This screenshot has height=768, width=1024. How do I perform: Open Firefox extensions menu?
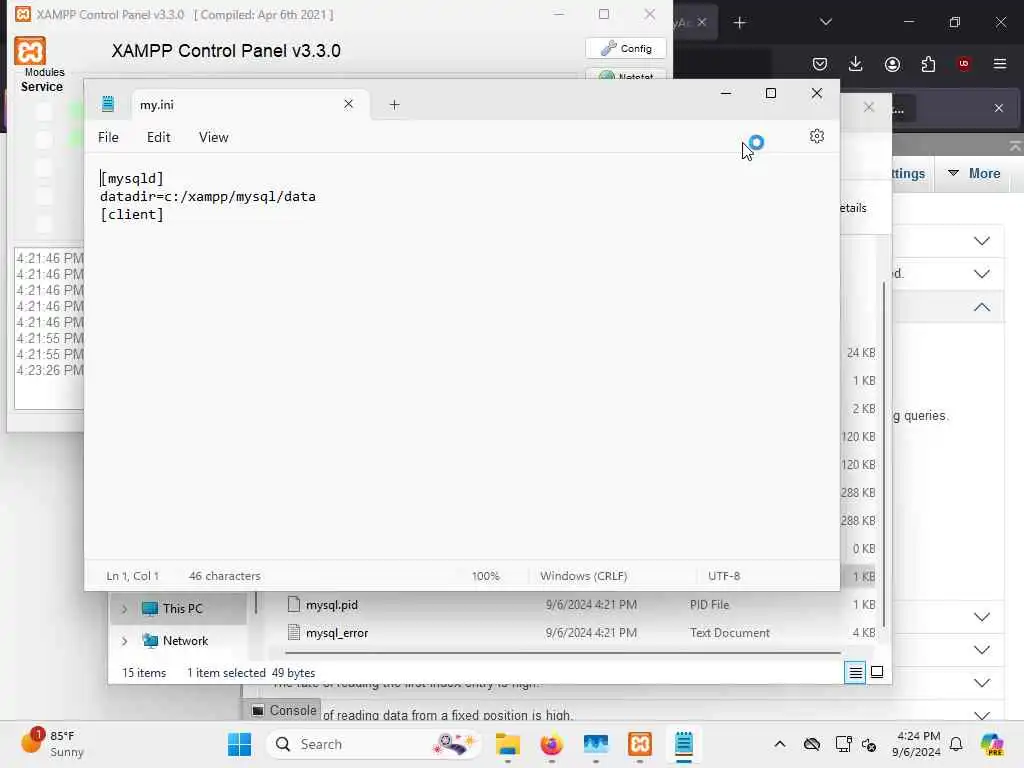tap(928, 64)
